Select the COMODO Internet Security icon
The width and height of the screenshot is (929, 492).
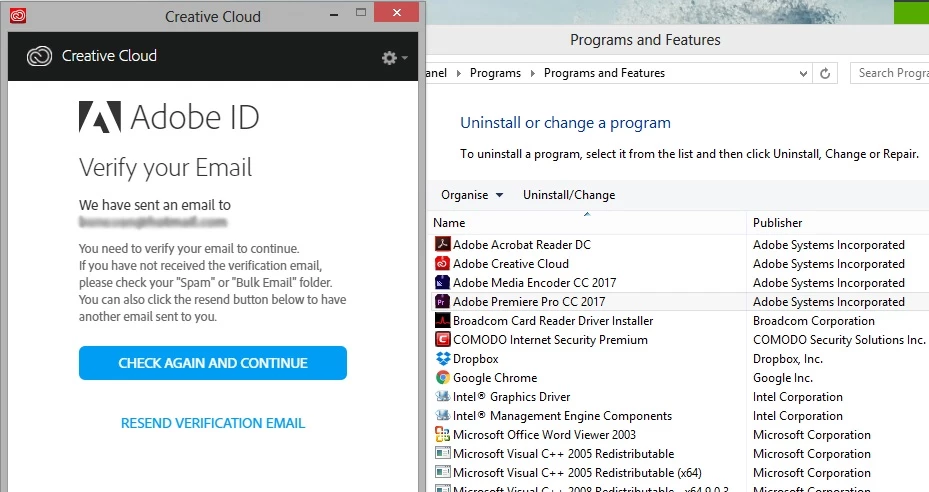pyautogui.click(x=443, y=339)
